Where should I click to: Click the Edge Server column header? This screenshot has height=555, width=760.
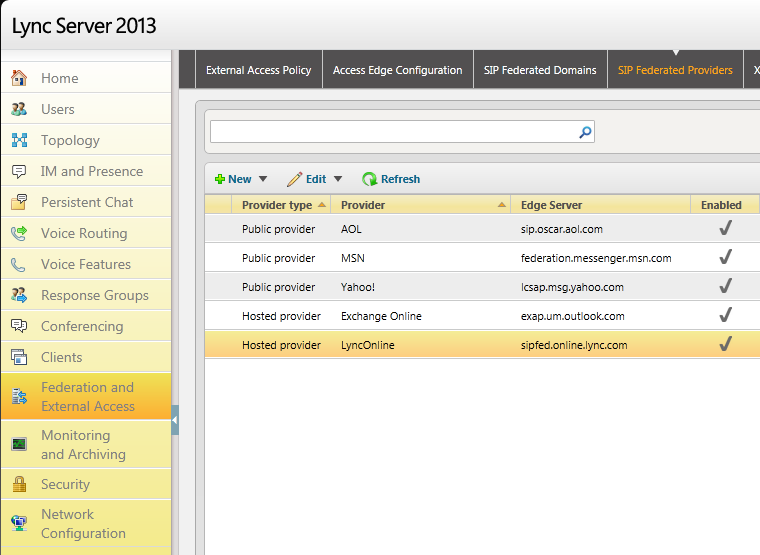(x=601, y=205)
